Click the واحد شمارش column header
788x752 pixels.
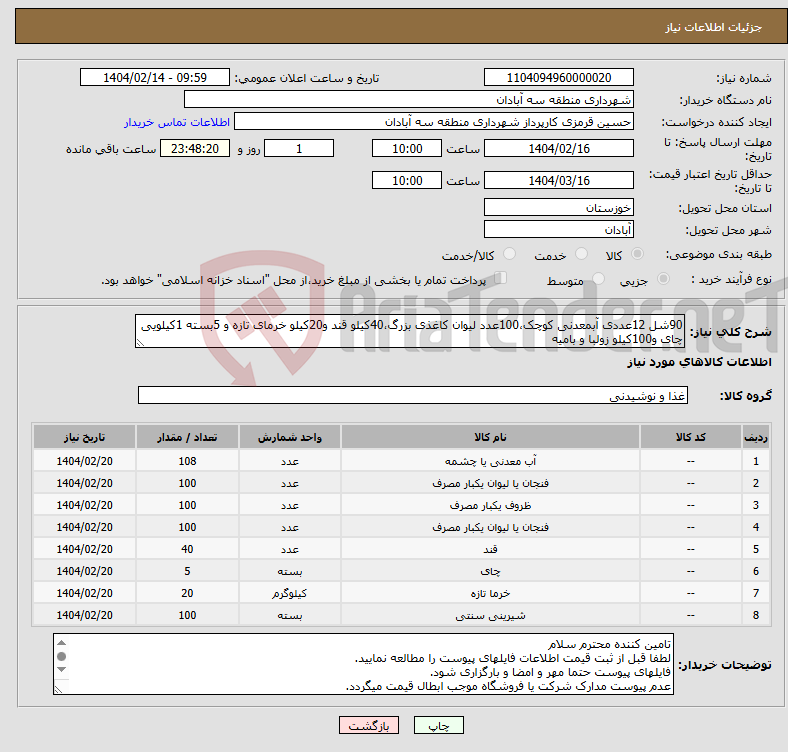point(290,437)
